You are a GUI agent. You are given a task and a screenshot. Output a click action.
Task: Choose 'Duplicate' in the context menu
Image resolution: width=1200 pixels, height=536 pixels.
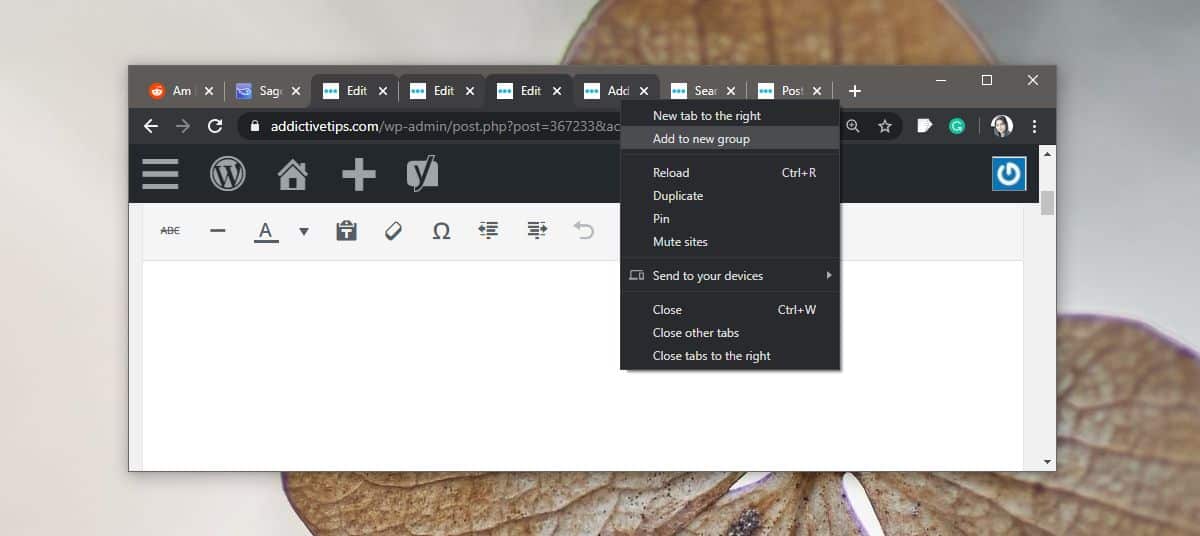[730, 196]
